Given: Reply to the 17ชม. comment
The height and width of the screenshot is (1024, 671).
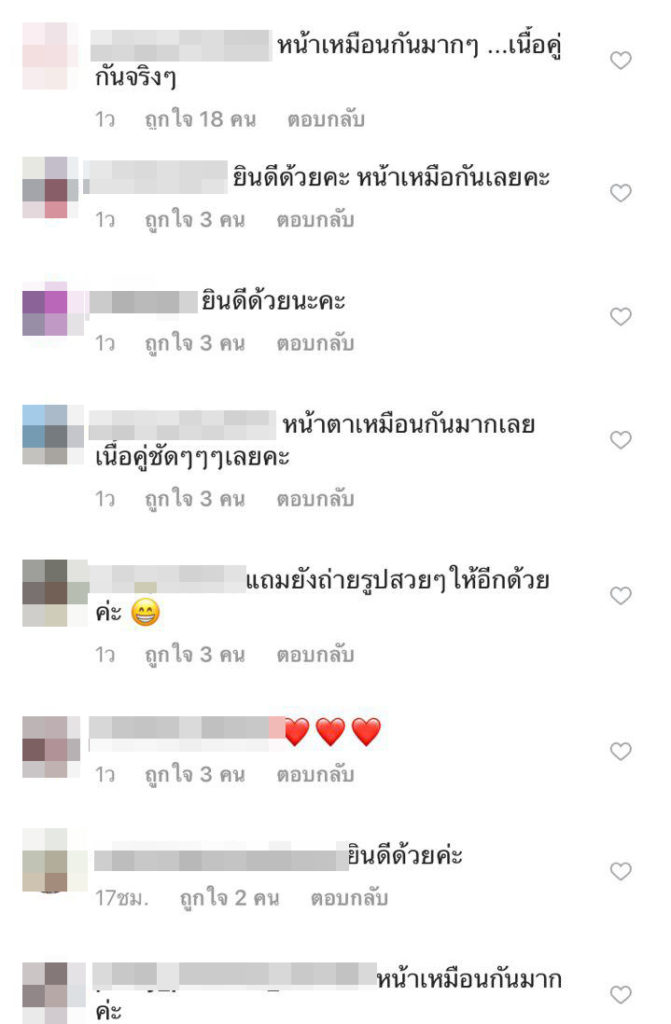Looking at the screenshot, I should pos(349,898).
